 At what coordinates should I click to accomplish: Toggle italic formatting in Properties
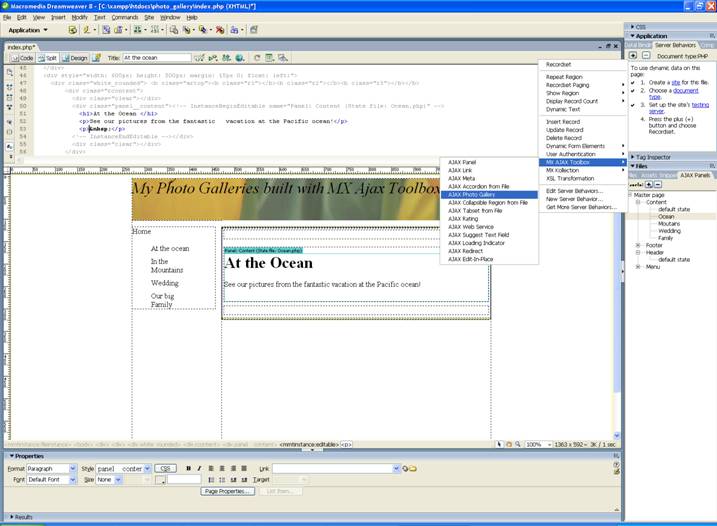[199, 468]
